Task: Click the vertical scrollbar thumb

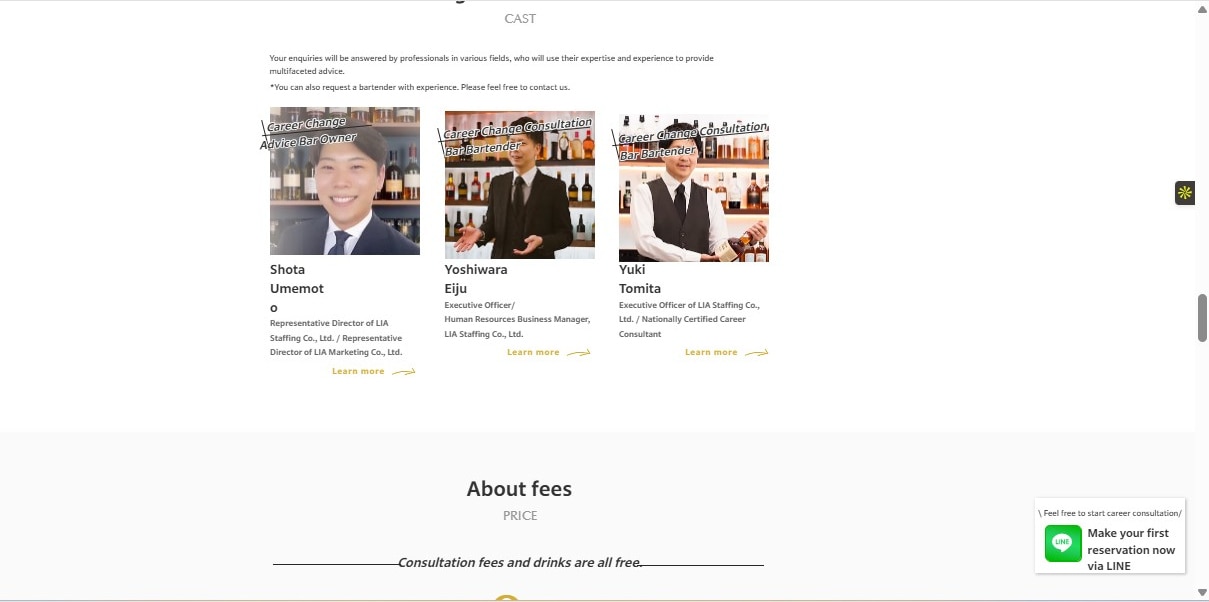Action: click(x=1202, y=318)
